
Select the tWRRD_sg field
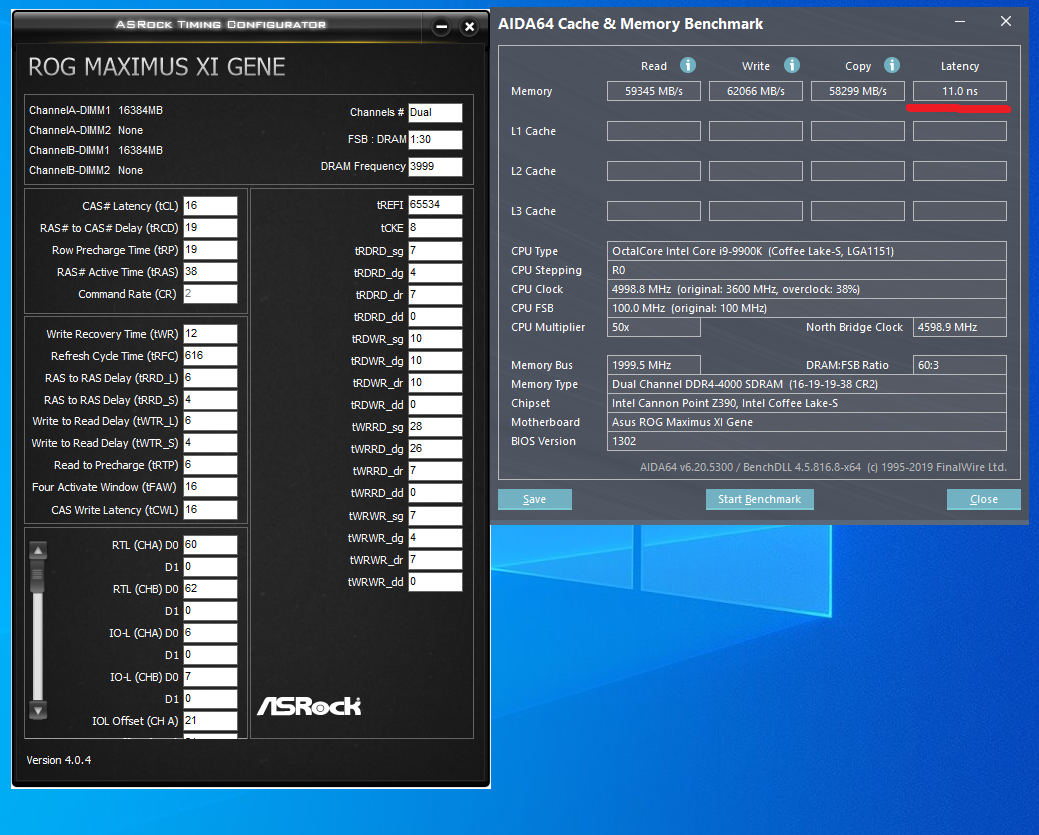[x=435, y=427]
